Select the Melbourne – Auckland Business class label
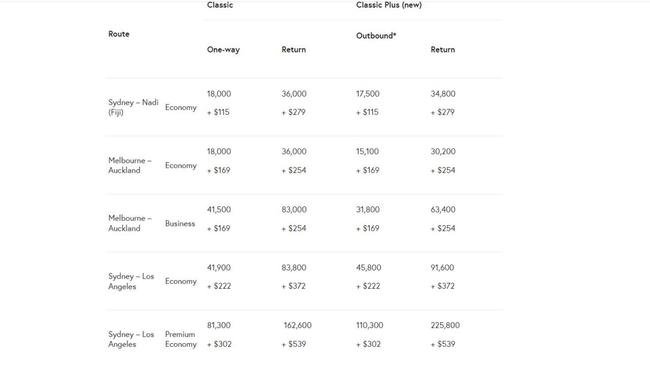 [180, 223]
